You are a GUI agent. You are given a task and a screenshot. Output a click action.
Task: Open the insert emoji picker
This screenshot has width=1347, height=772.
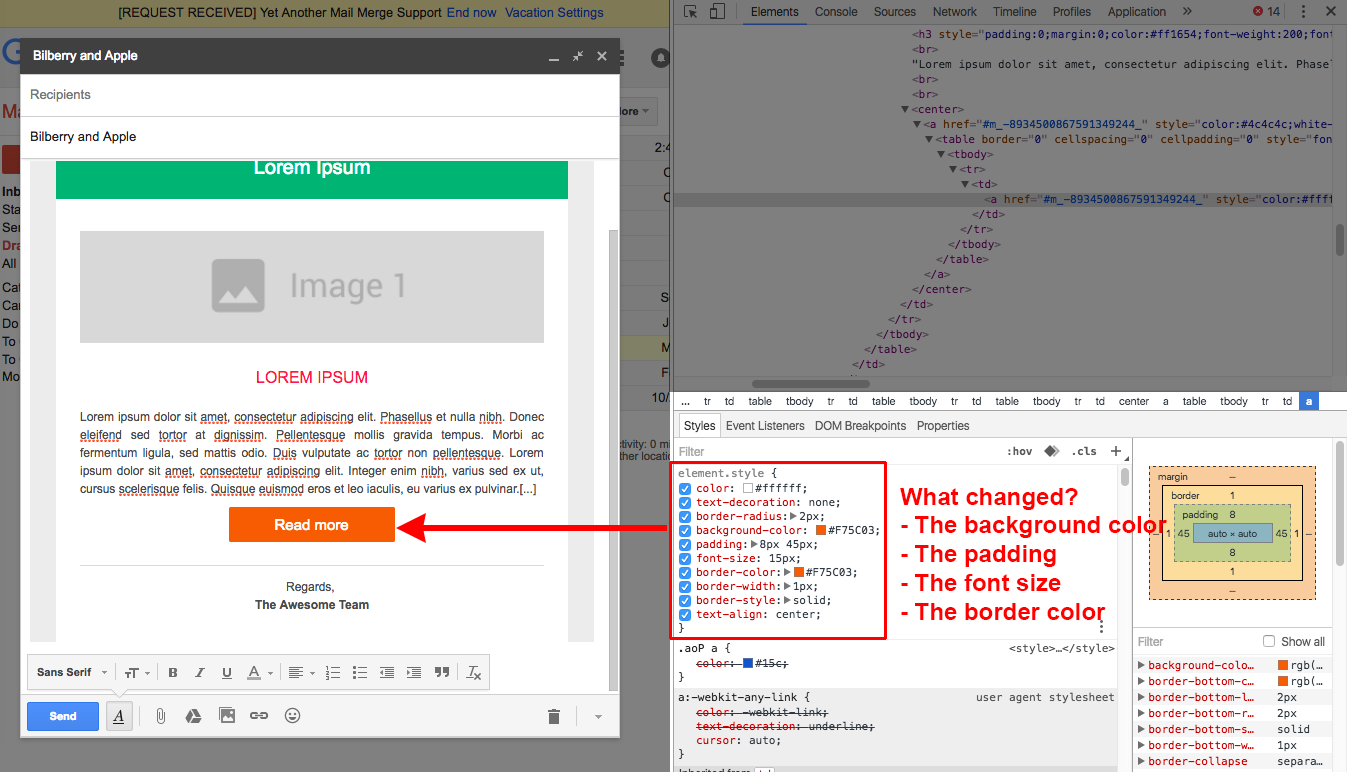pos(292,716)
